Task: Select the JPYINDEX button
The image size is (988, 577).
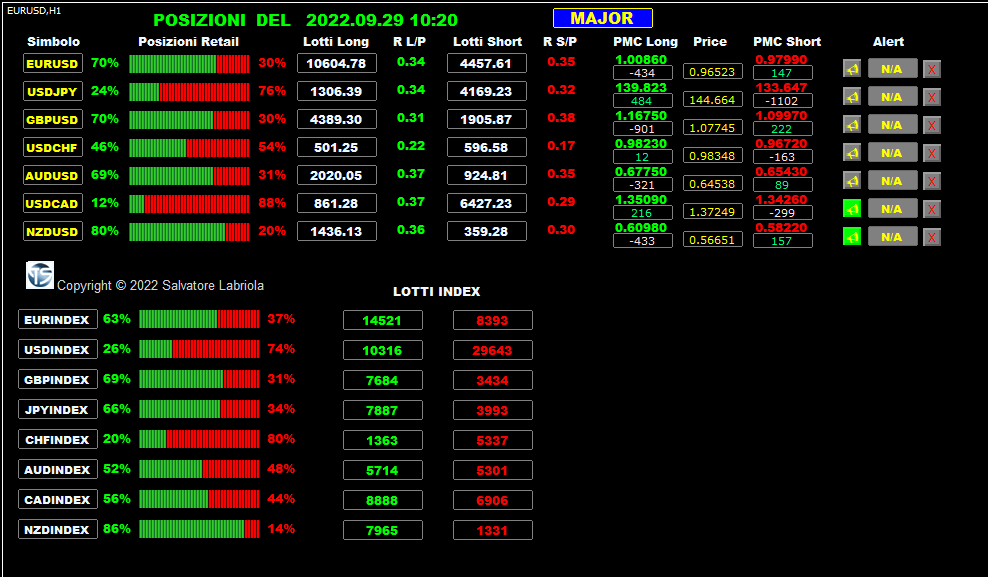Action: click(x=57, y=409)
